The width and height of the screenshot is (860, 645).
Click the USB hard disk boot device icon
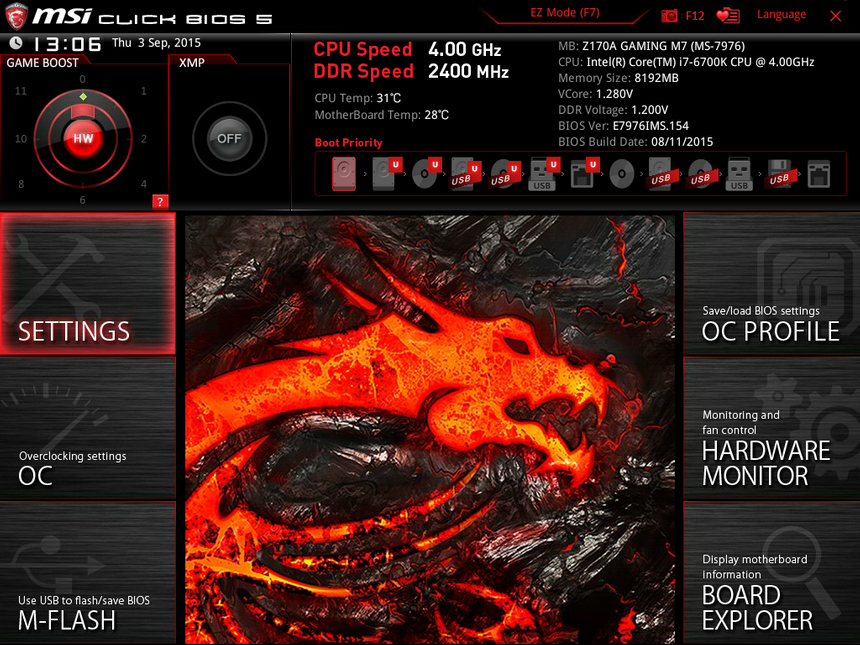[463, 174]
